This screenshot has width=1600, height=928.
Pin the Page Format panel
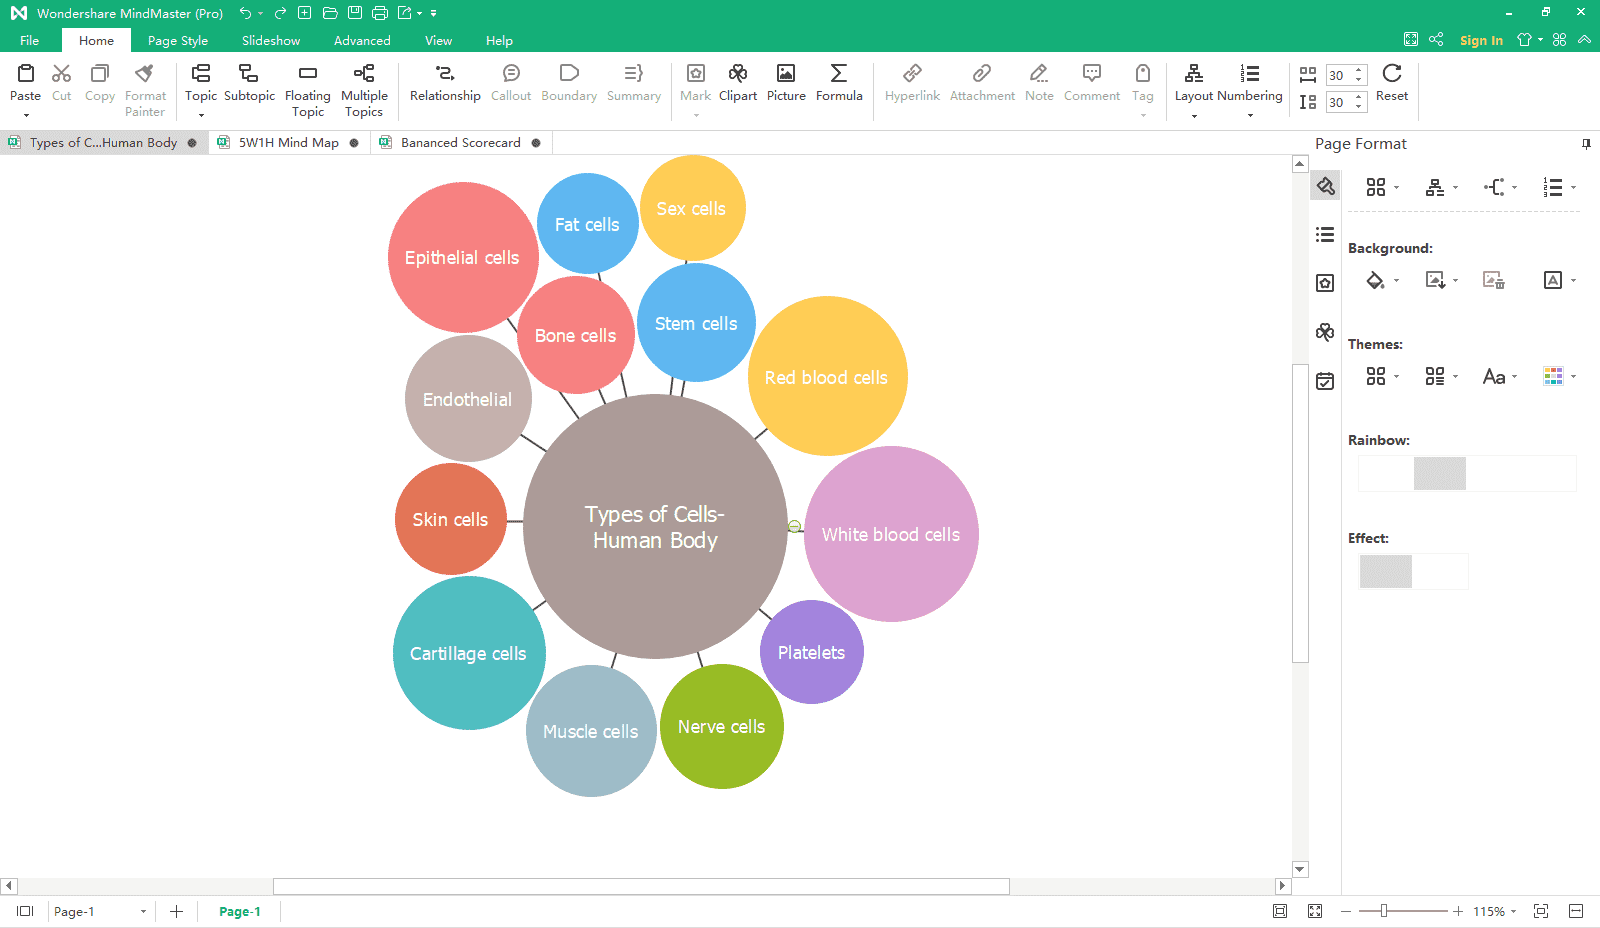pos(1585,143)
